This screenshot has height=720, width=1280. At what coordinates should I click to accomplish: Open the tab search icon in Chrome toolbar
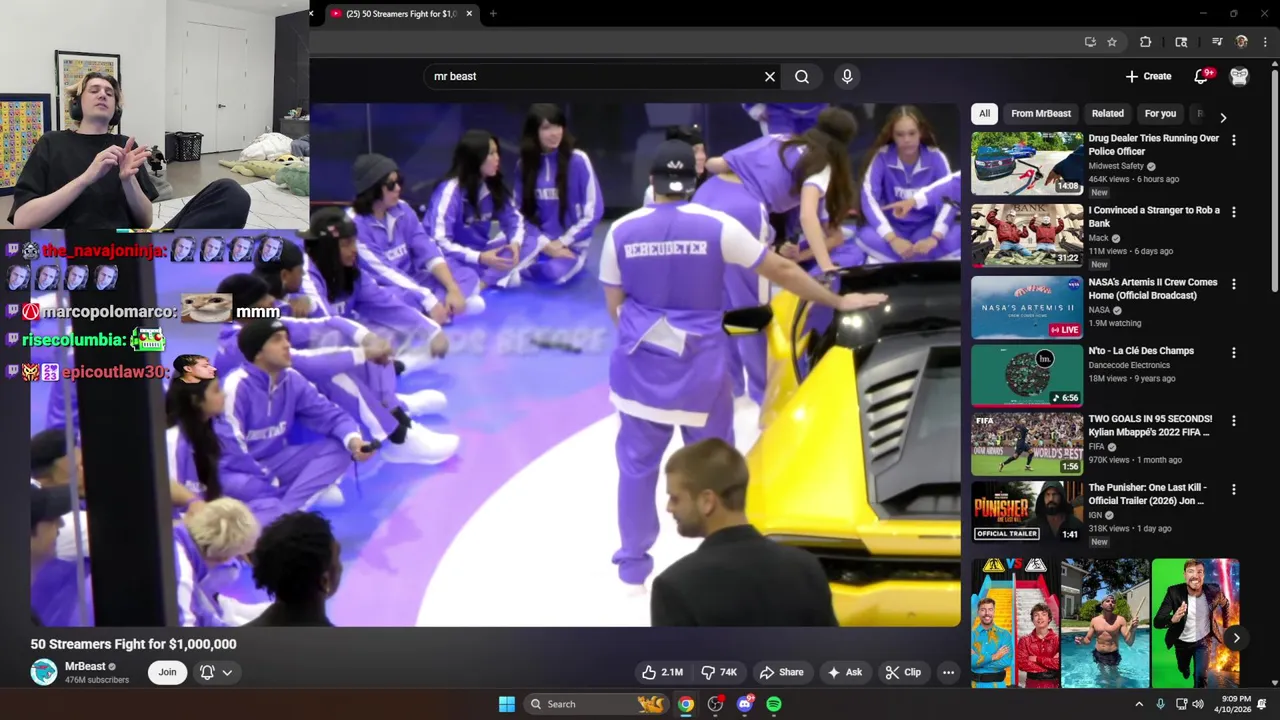pyautogui.click(x=1181, y=42)
